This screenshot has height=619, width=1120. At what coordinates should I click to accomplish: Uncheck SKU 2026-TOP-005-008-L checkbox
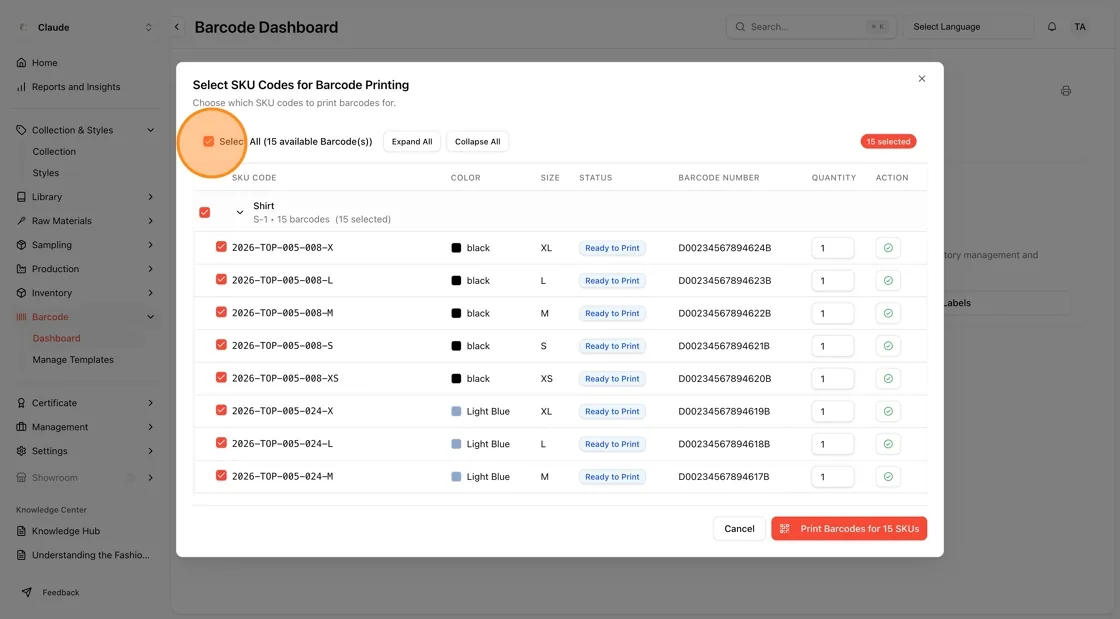[221, 279]
